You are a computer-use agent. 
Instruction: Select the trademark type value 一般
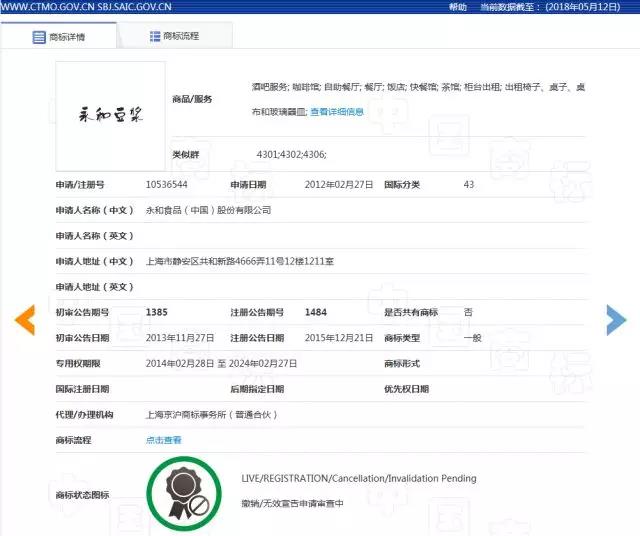pos(473,338)
